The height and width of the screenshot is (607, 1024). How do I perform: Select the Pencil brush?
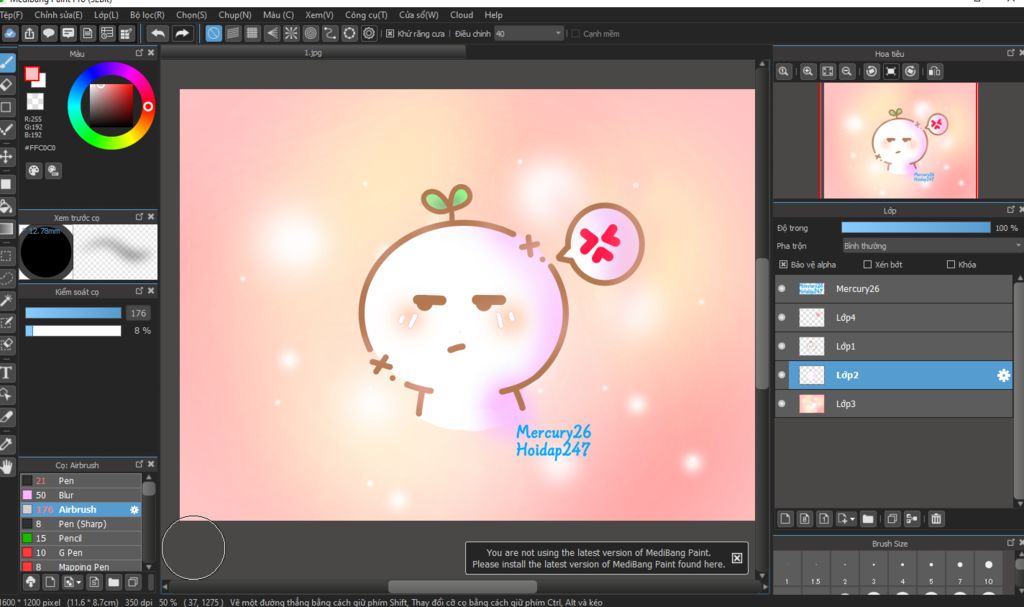[81, 538]
